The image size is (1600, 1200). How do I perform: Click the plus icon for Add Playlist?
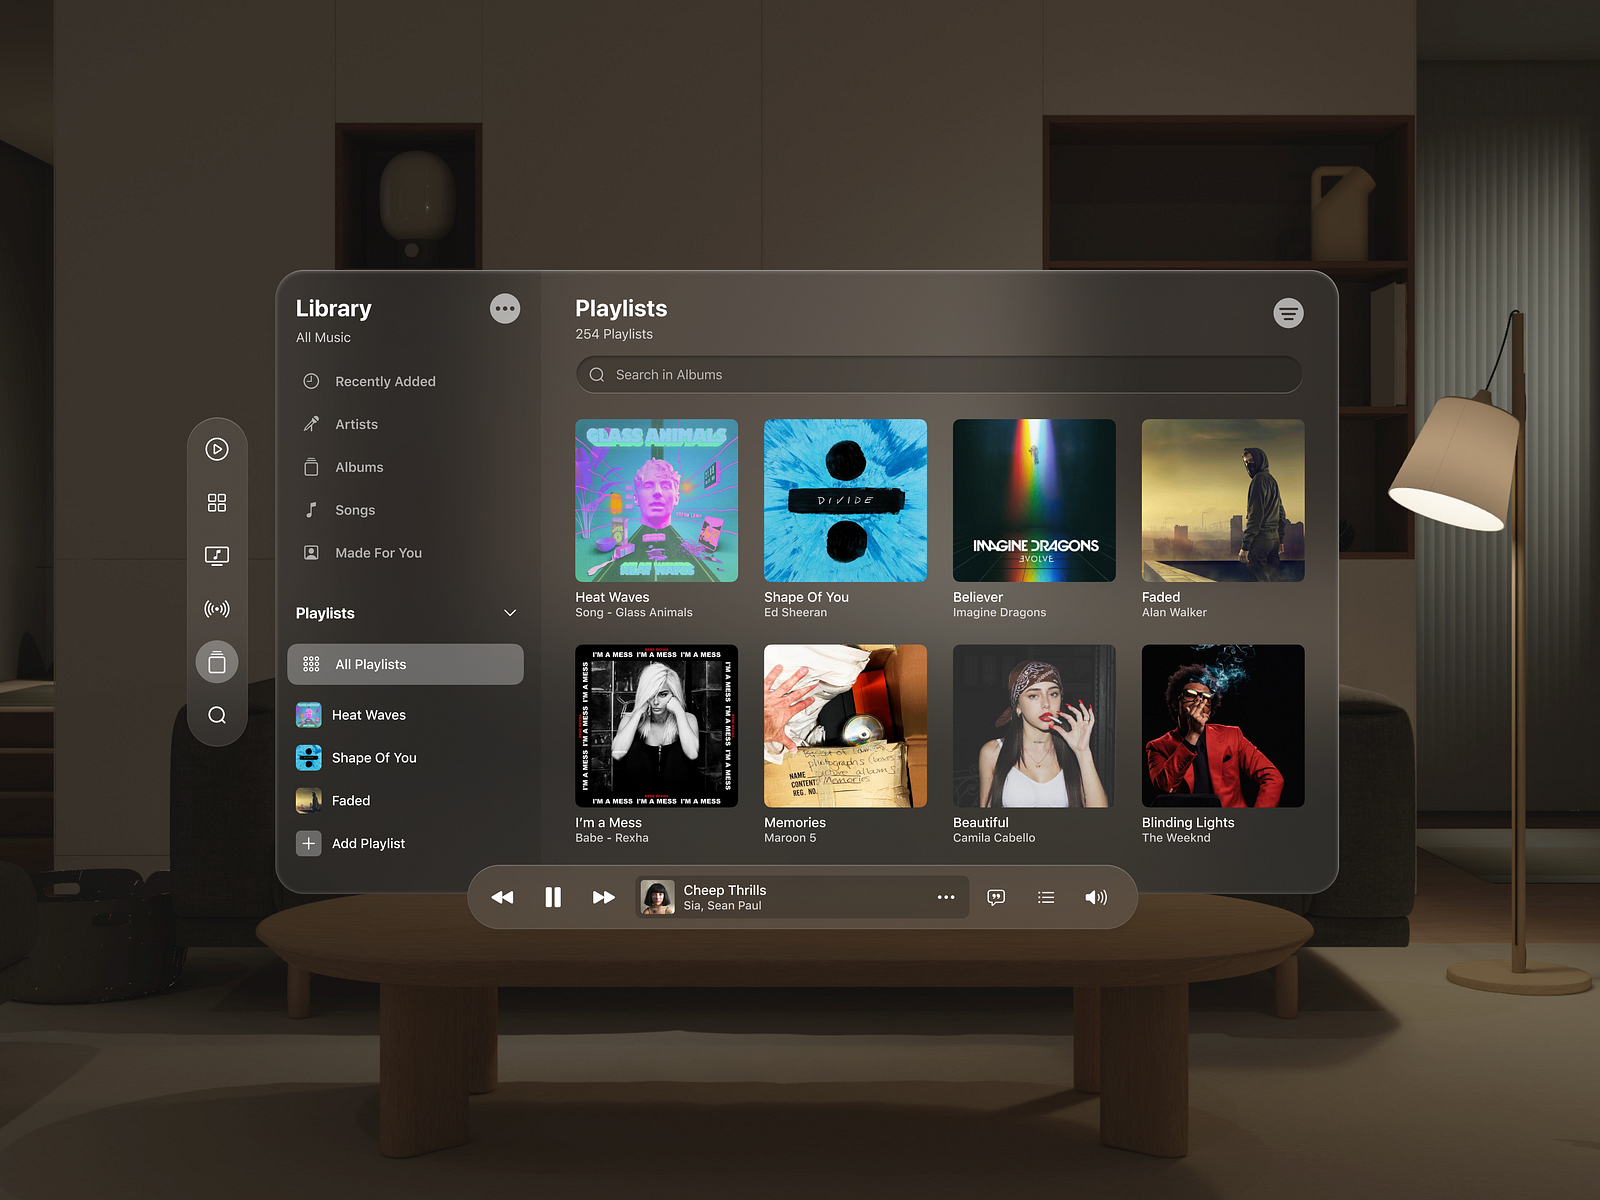click(x=309, y=843)
